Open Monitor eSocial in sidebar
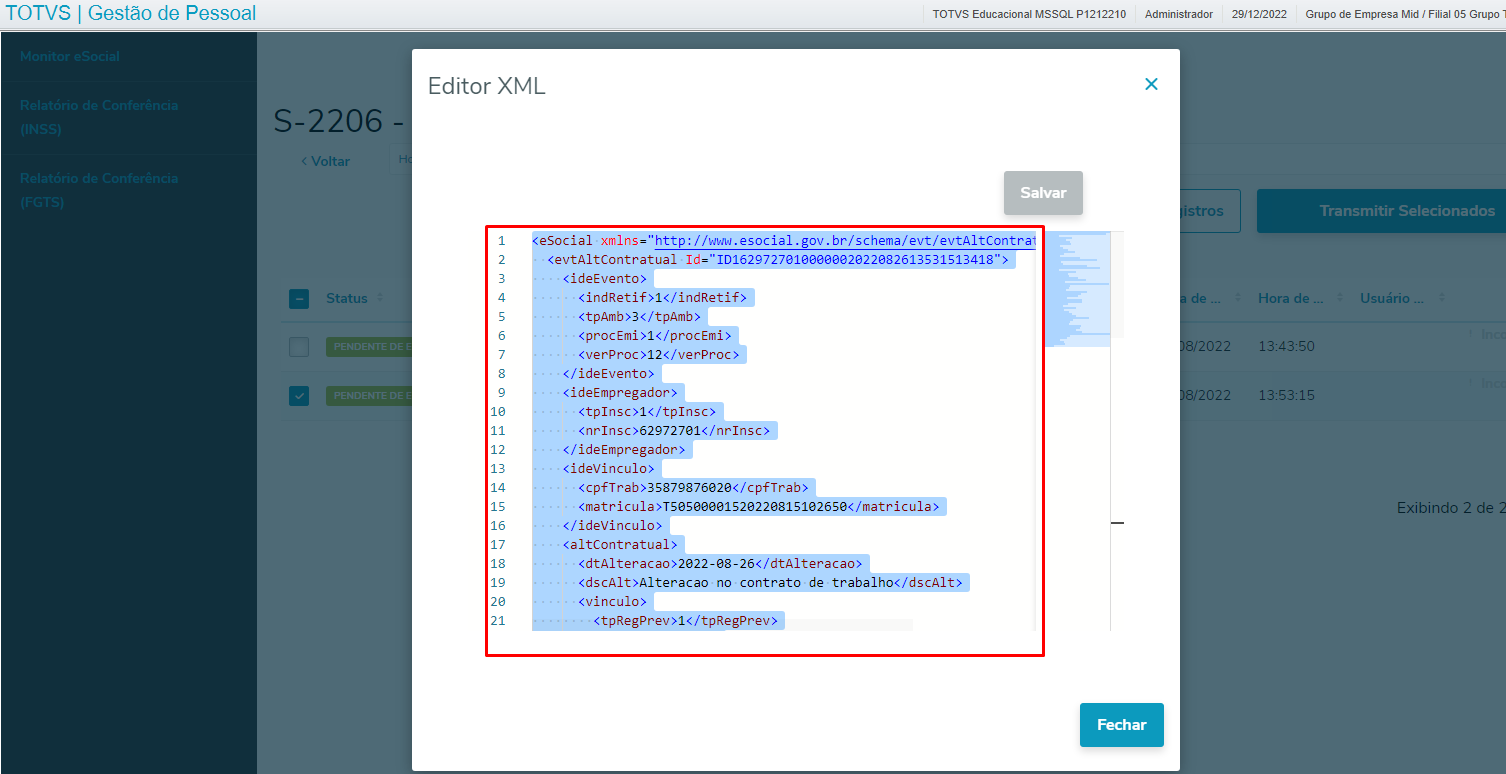 click(x=70, y=57)
